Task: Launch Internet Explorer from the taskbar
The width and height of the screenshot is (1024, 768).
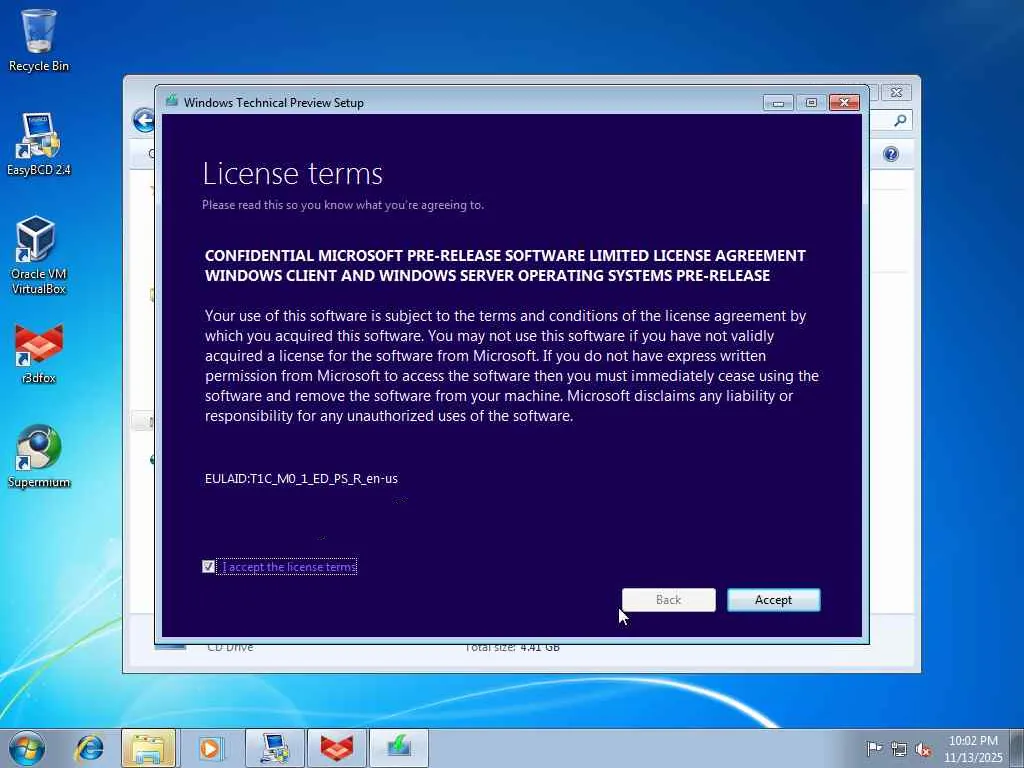Action: (89, 748)
